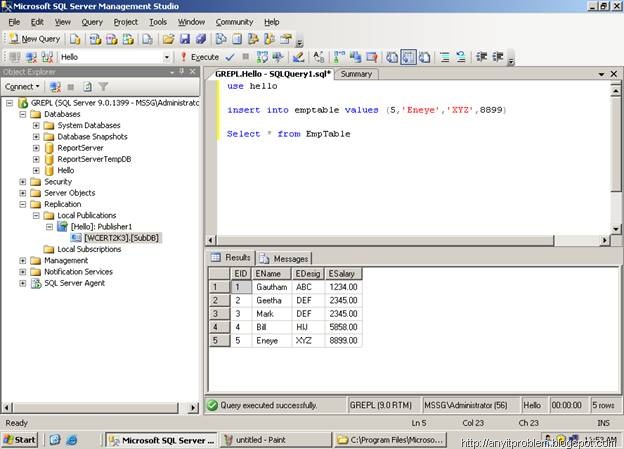Open the Query menu
This screenshot has width=624, height=449.
tap(92, 22)
